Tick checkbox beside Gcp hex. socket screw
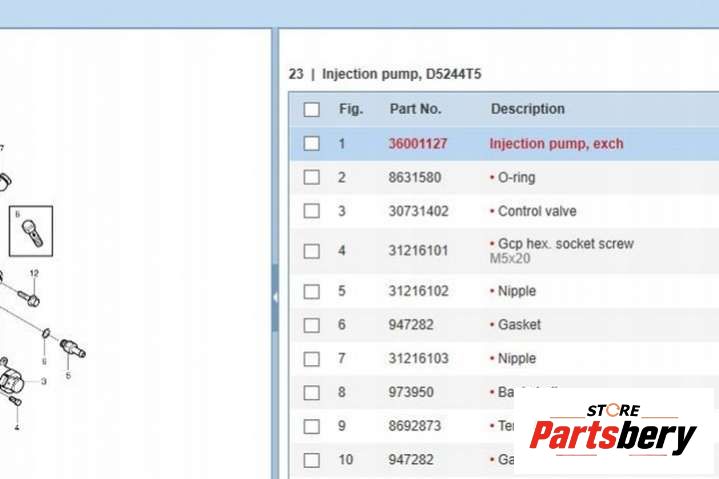 coord(312,251)
